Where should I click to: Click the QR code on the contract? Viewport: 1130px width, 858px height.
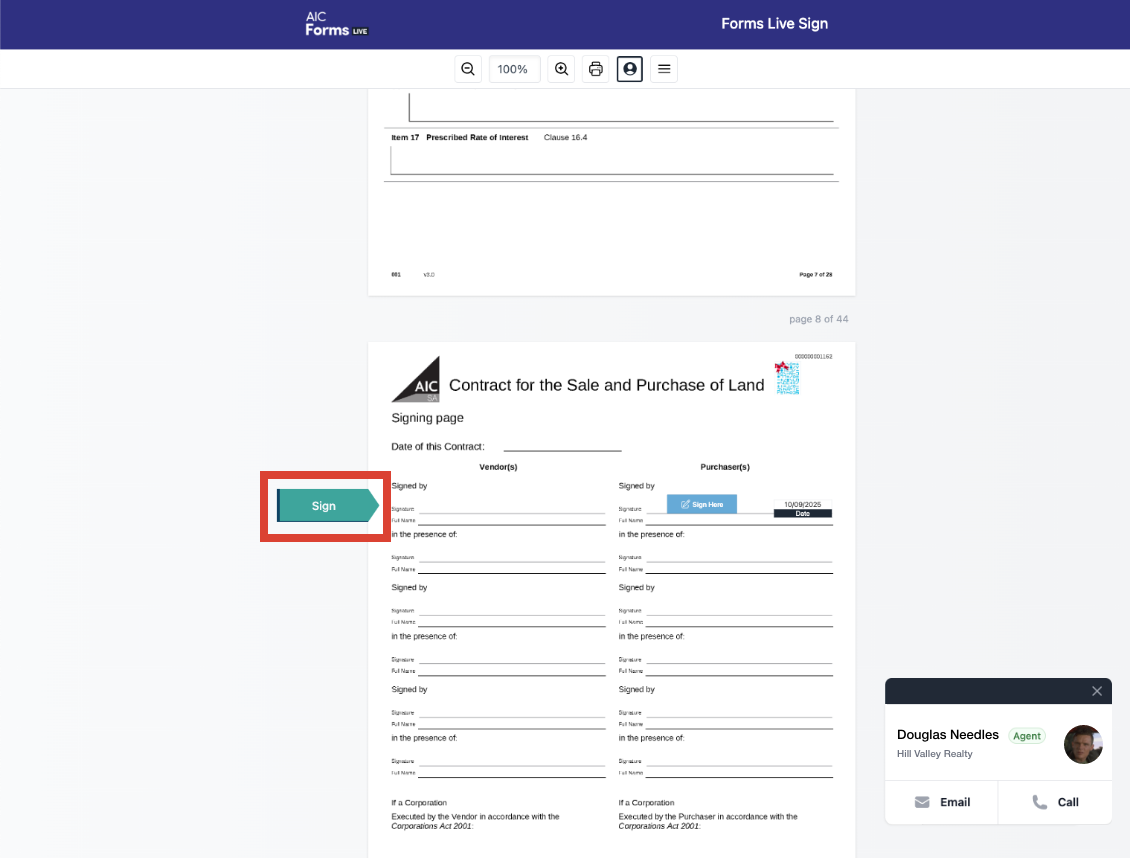tap(788, 378)
